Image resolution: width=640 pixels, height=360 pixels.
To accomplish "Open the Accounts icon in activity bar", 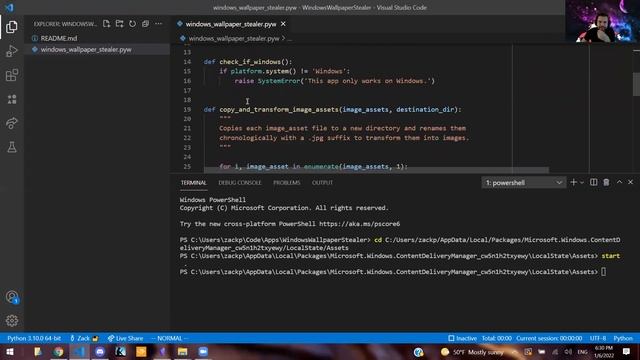I will 12,297.
